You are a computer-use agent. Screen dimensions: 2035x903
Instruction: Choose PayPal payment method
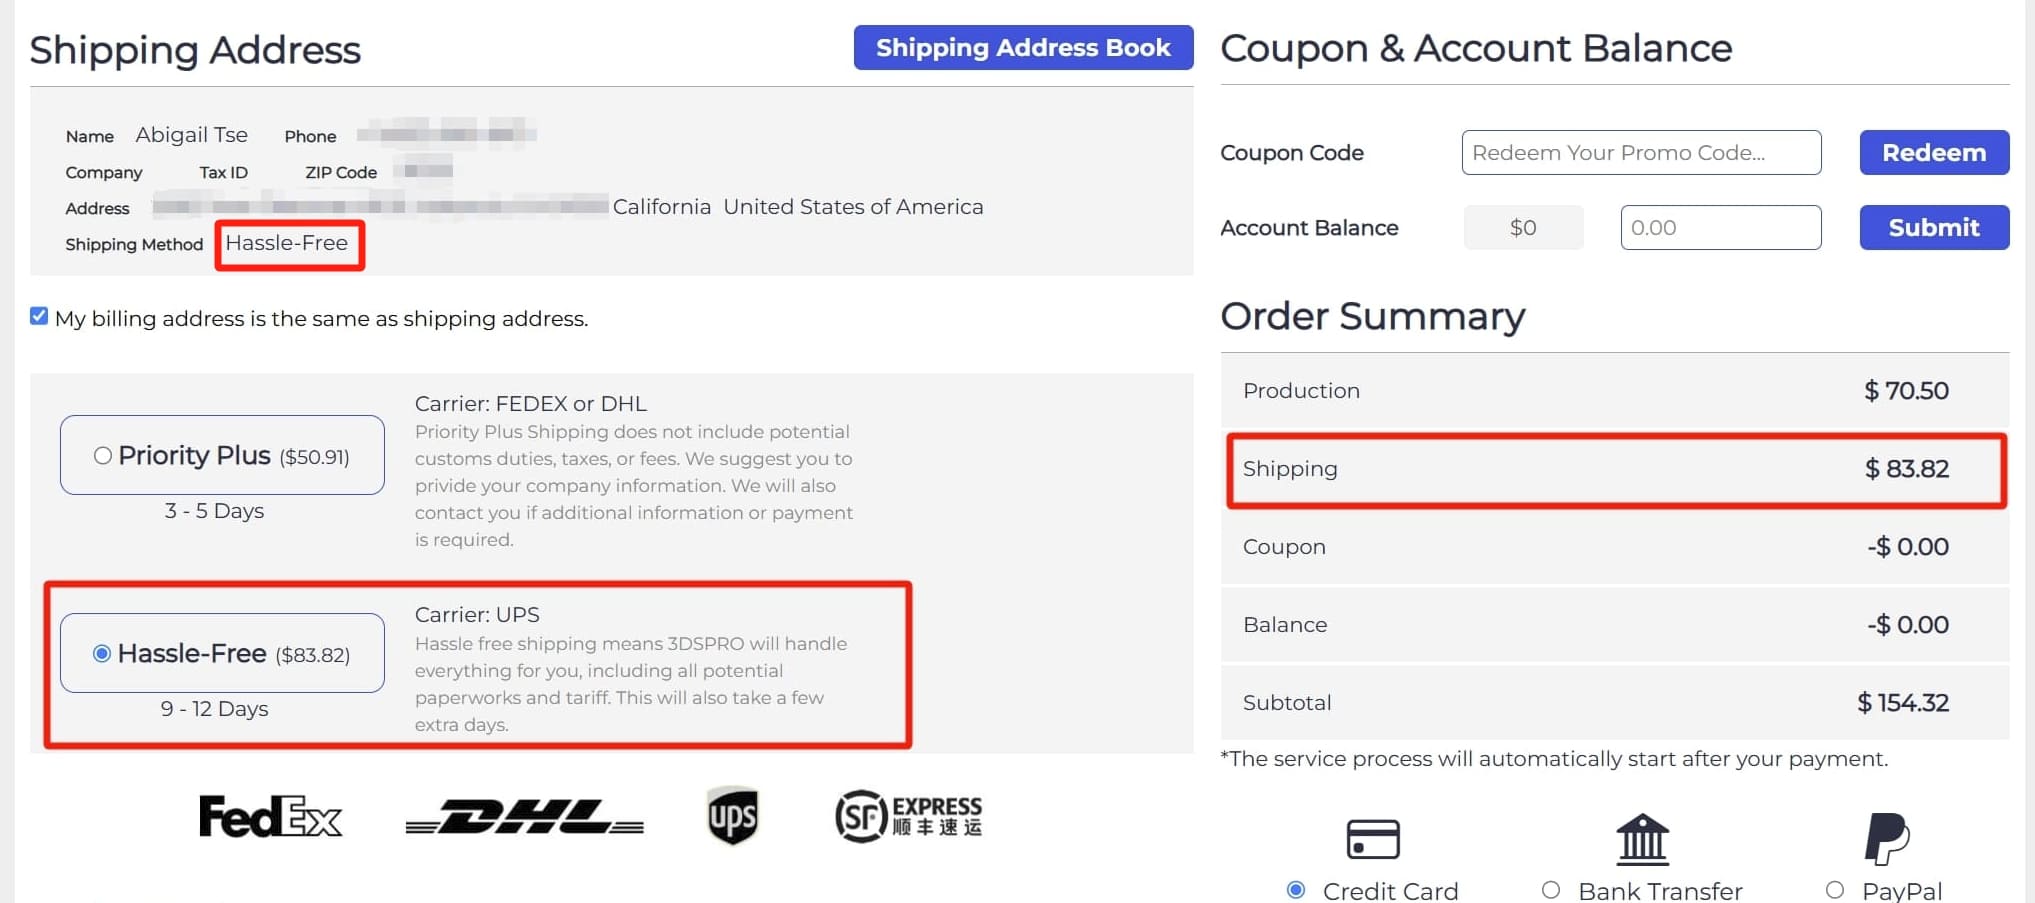pyautogui.click(x=1835, y=890)
